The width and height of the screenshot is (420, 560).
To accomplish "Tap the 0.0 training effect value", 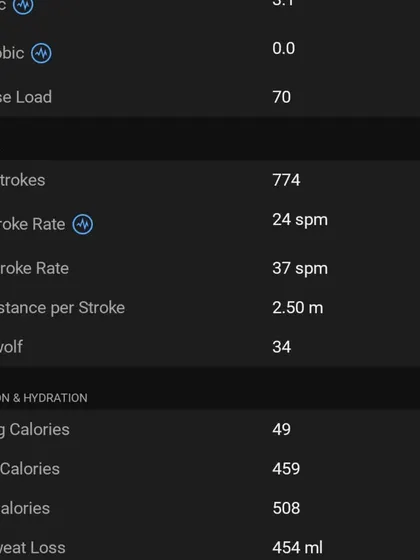I will (284, 49).
